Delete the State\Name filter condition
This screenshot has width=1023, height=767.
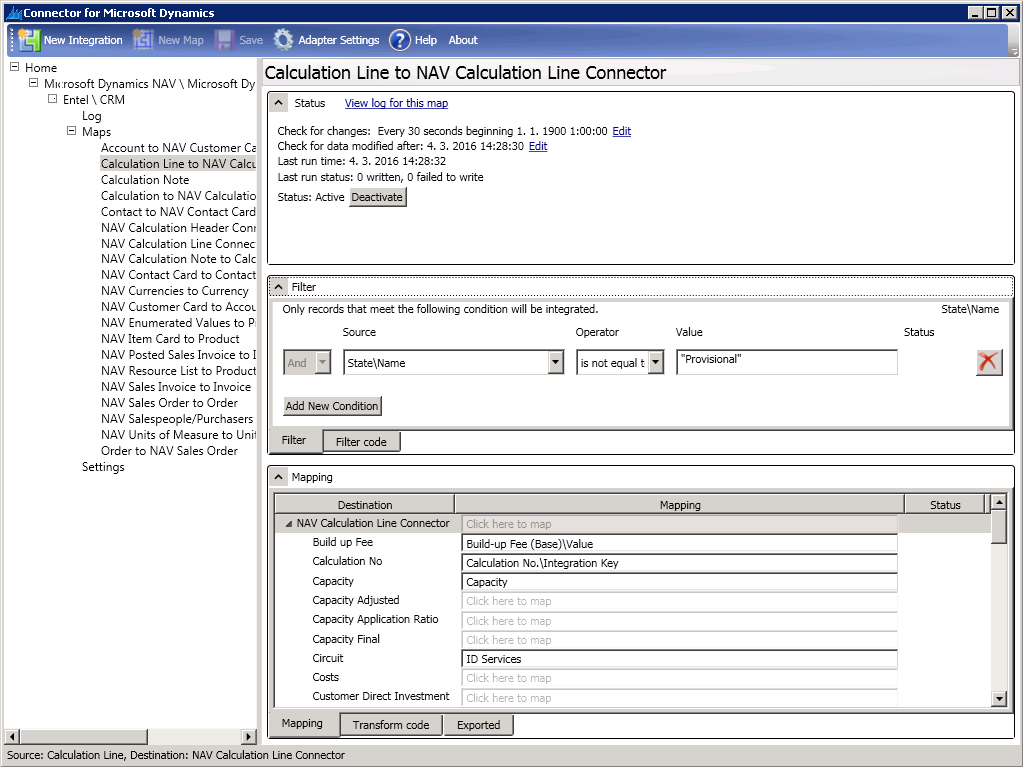988,362
